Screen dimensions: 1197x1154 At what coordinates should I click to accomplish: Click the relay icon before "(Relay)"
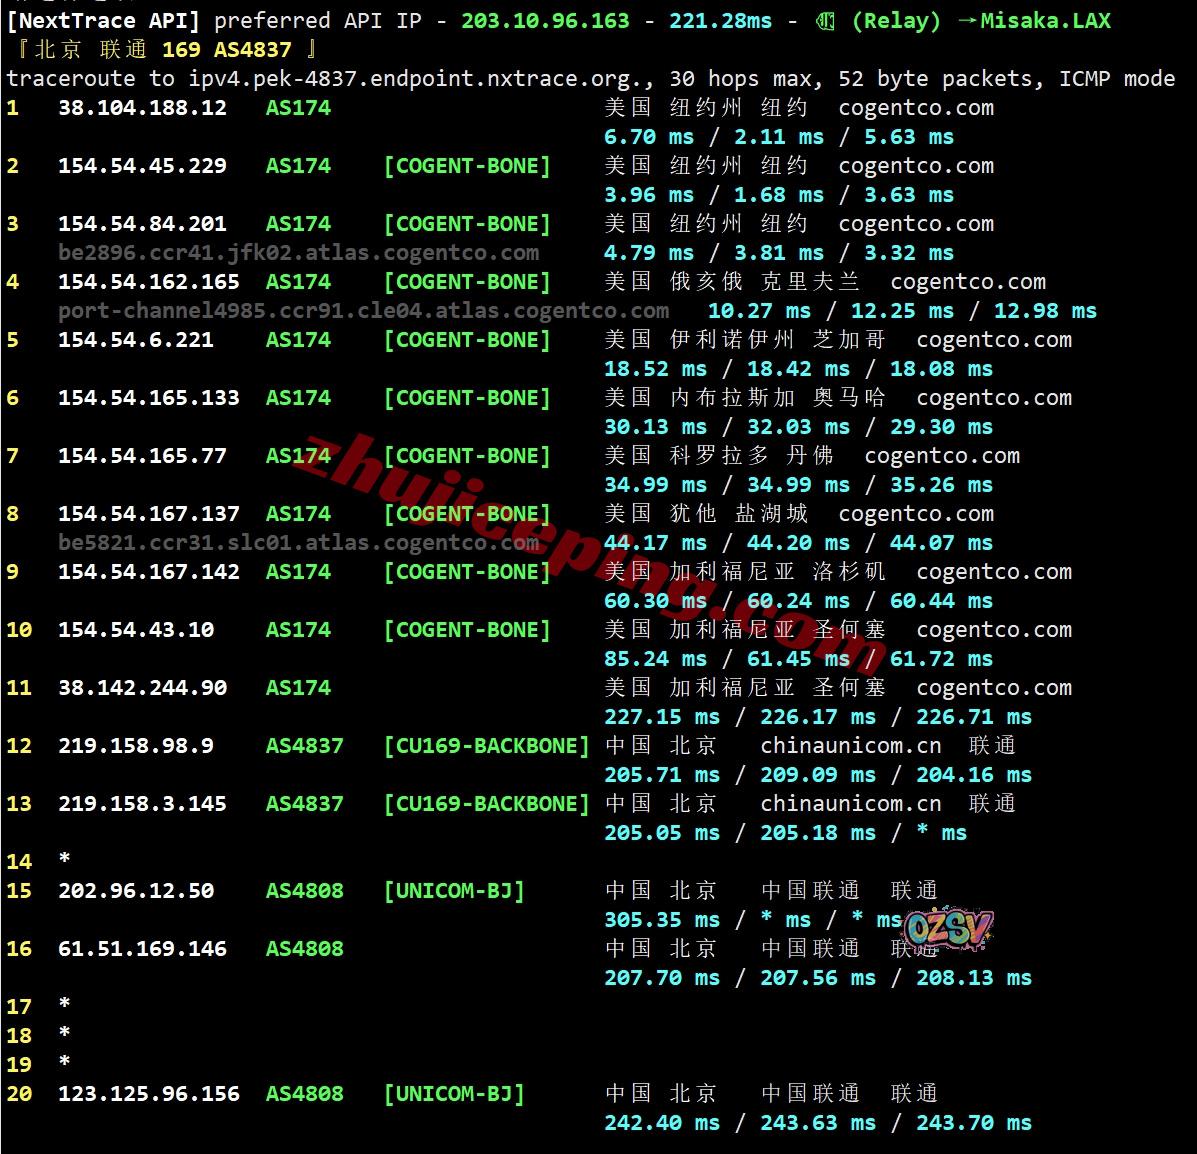(x=825, y=21)
